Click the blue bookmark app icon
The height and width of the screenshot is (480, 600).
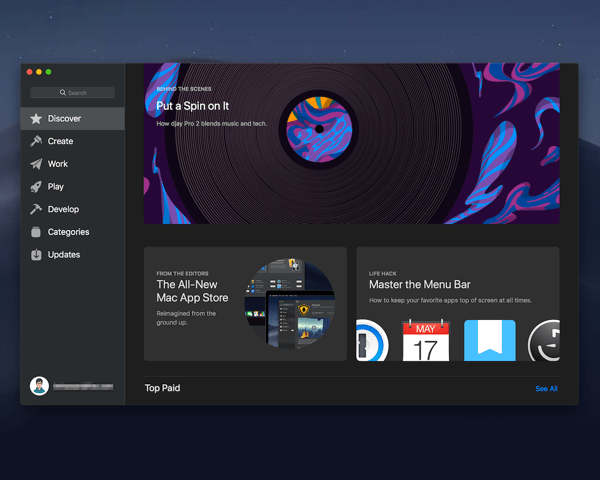point(490,341)
